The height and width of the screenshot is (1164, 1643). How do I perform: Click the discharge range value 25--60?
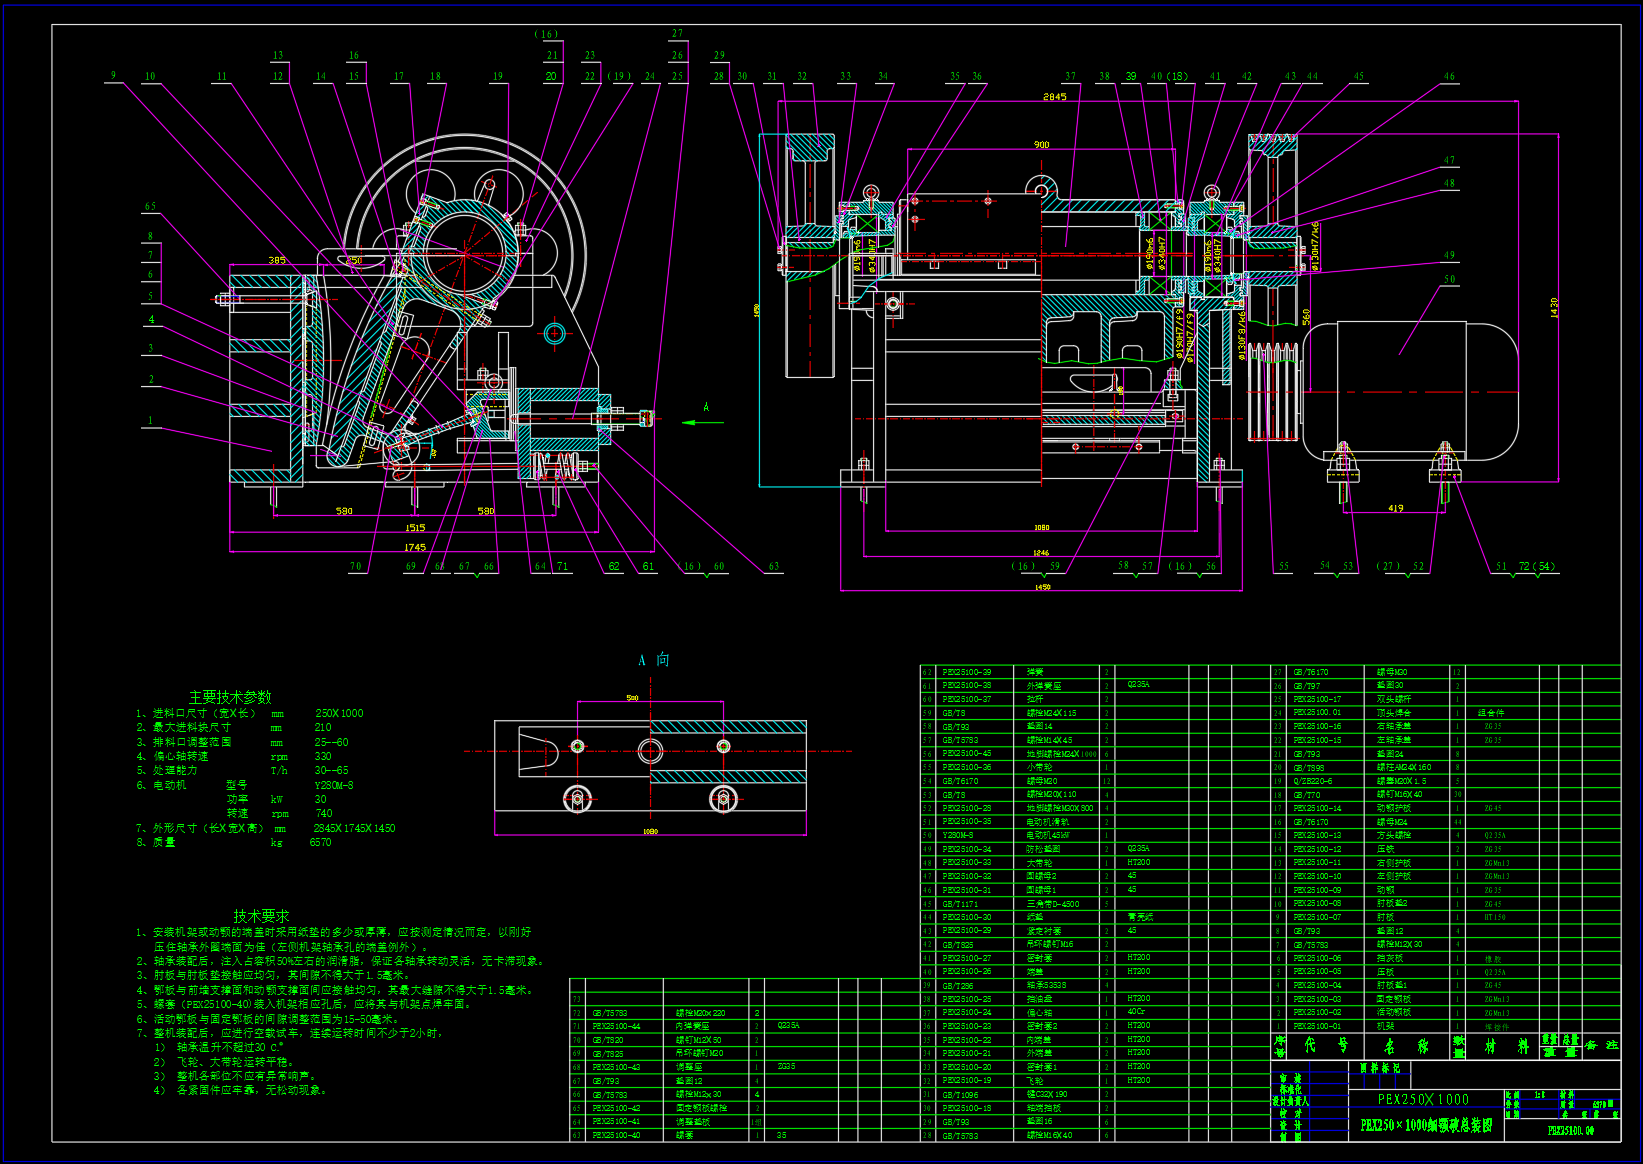point(331,742)
